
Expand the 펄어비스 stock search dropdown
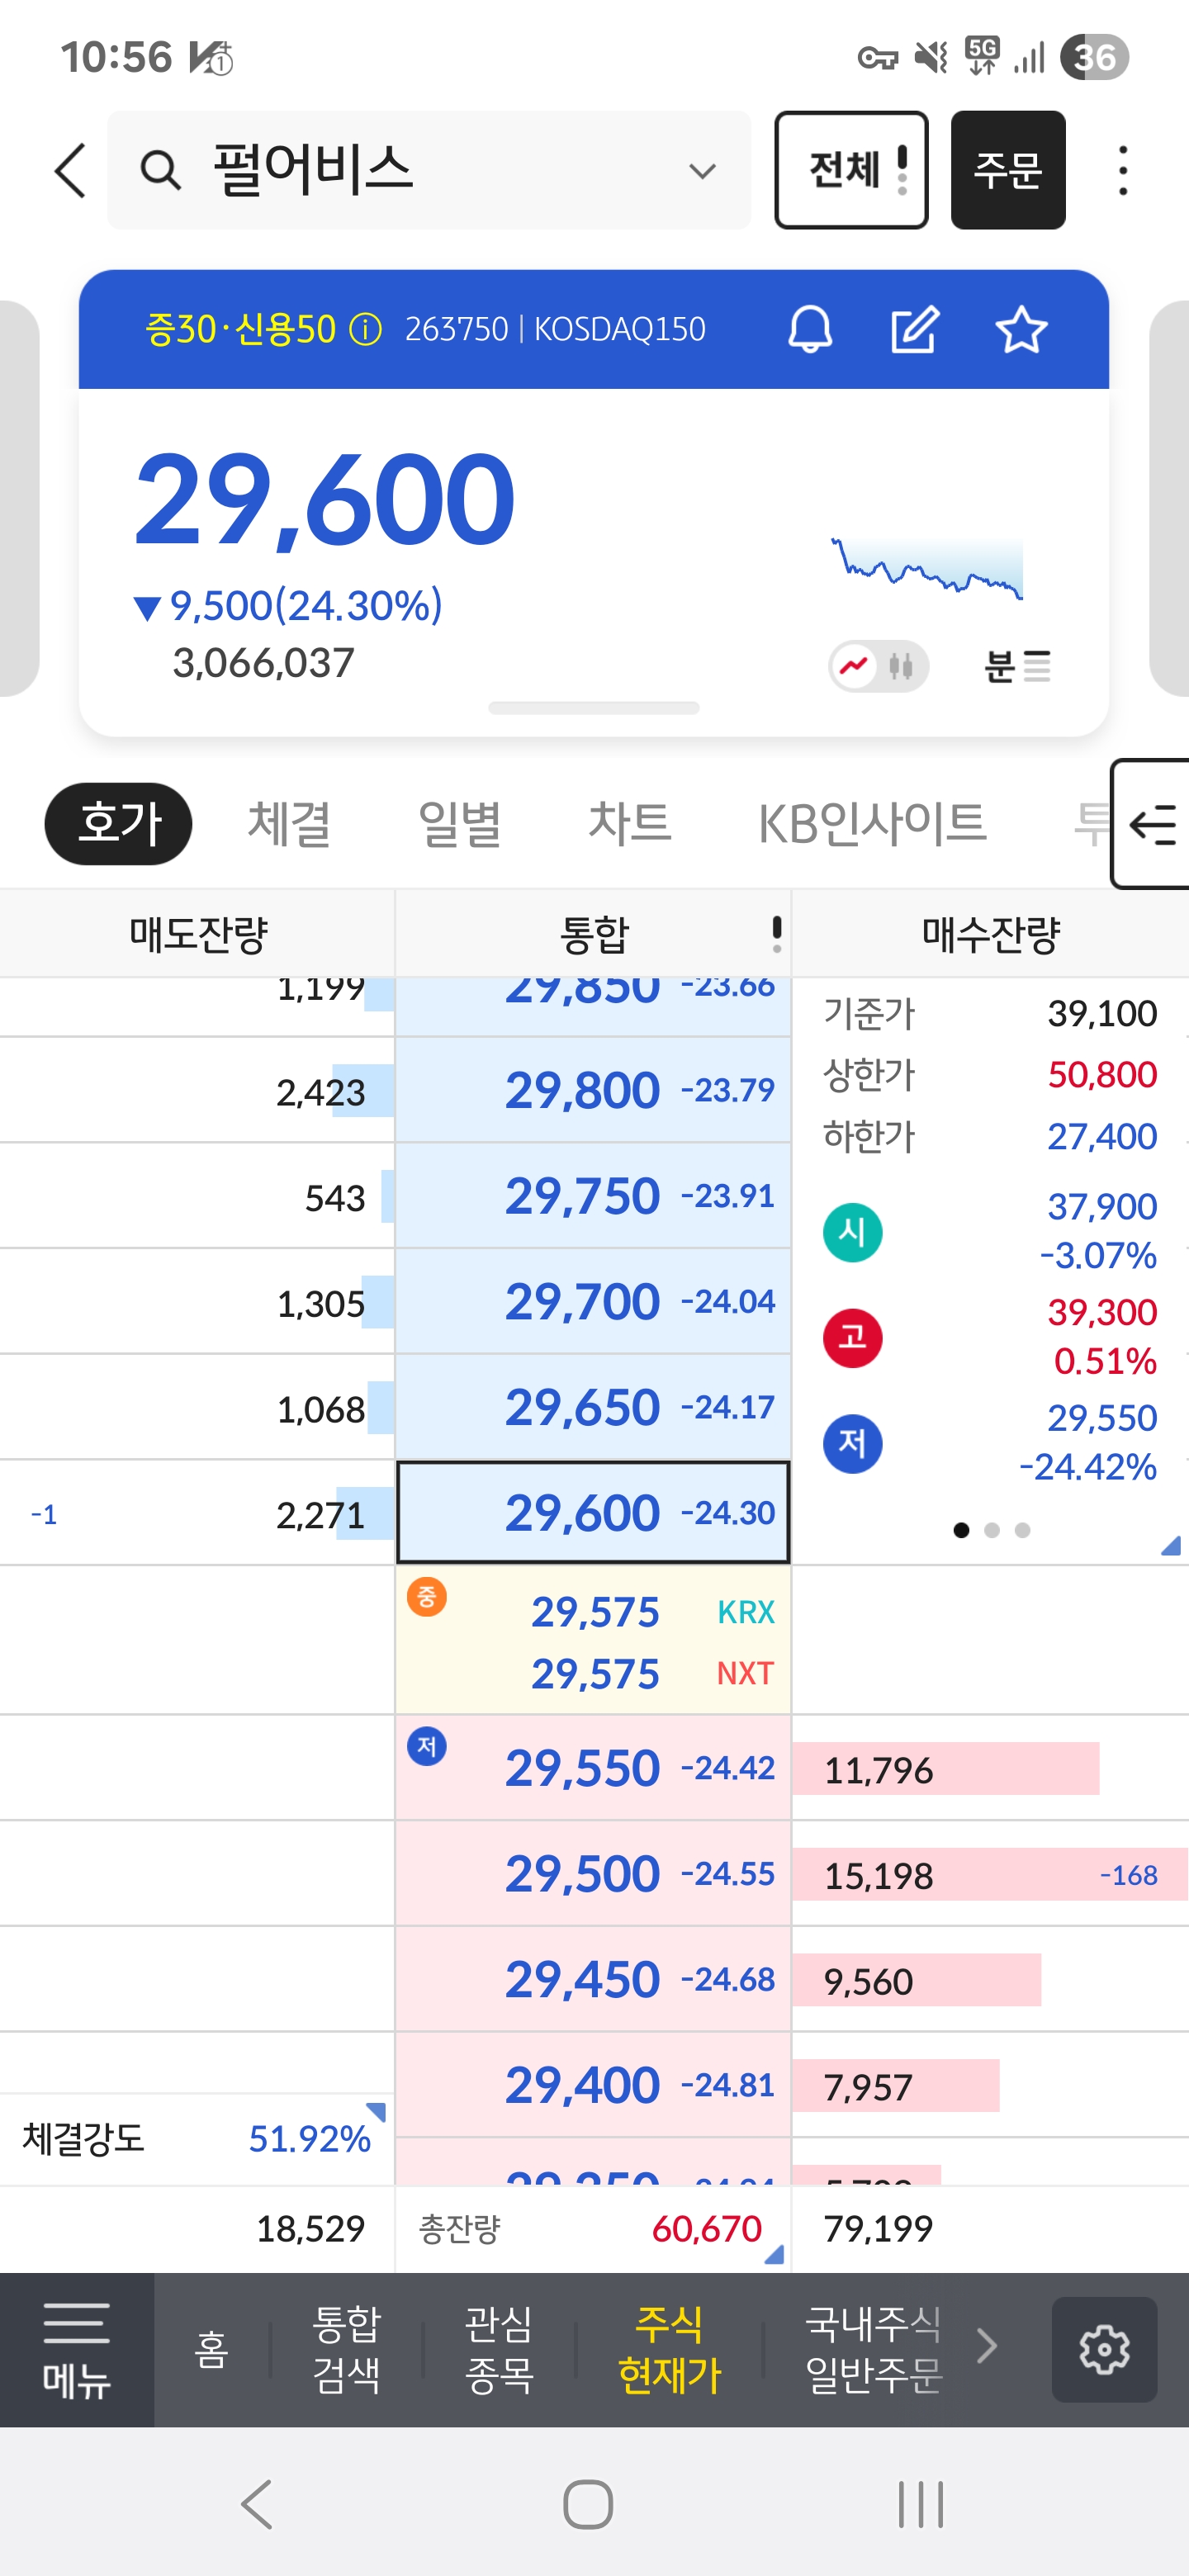[x=702, y=171]
